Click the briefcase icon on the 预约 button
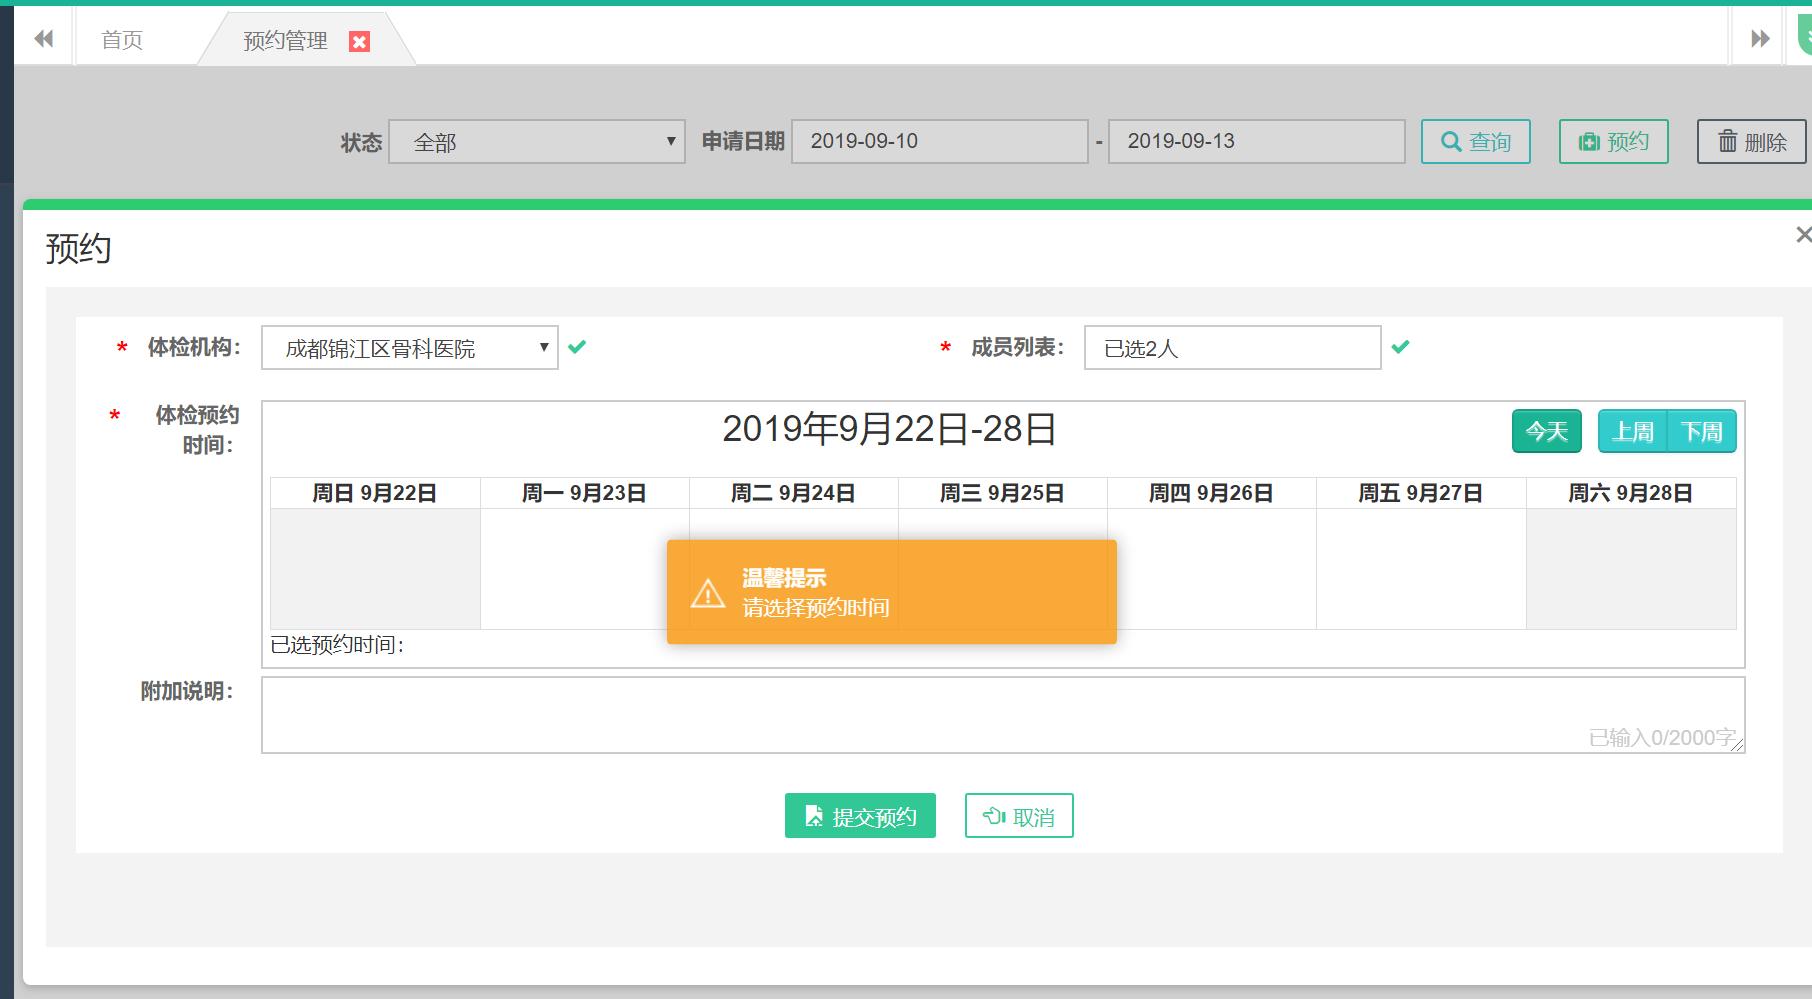 [x=1589, y=141]
